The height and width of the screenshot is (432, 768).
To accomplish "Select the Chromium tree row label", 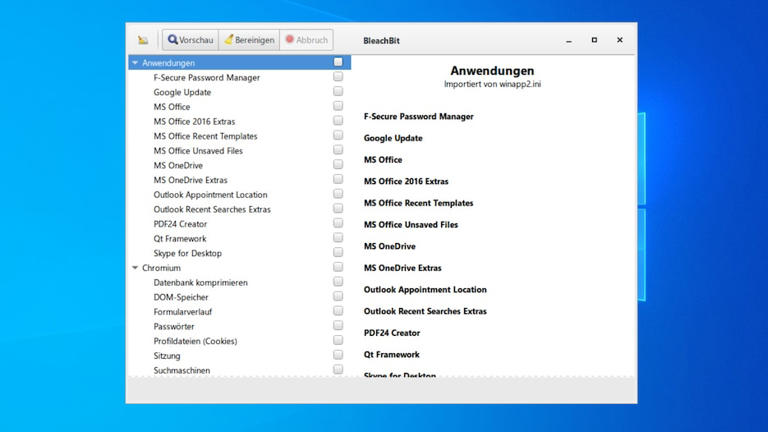I will (161, 268).
